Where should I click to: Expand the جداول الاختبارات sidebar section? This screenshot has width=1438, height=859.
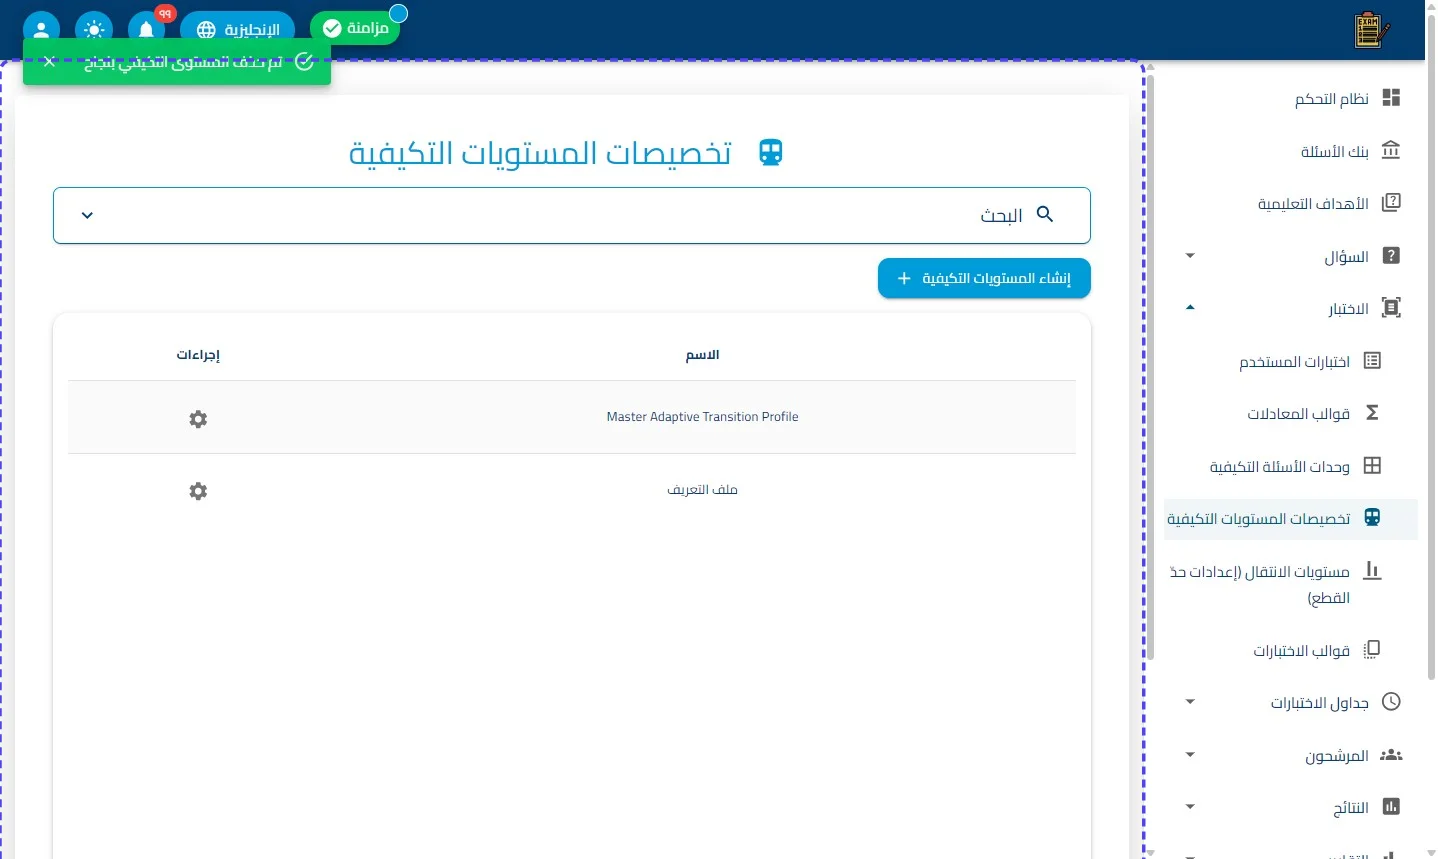click(x=1190, y=702)
